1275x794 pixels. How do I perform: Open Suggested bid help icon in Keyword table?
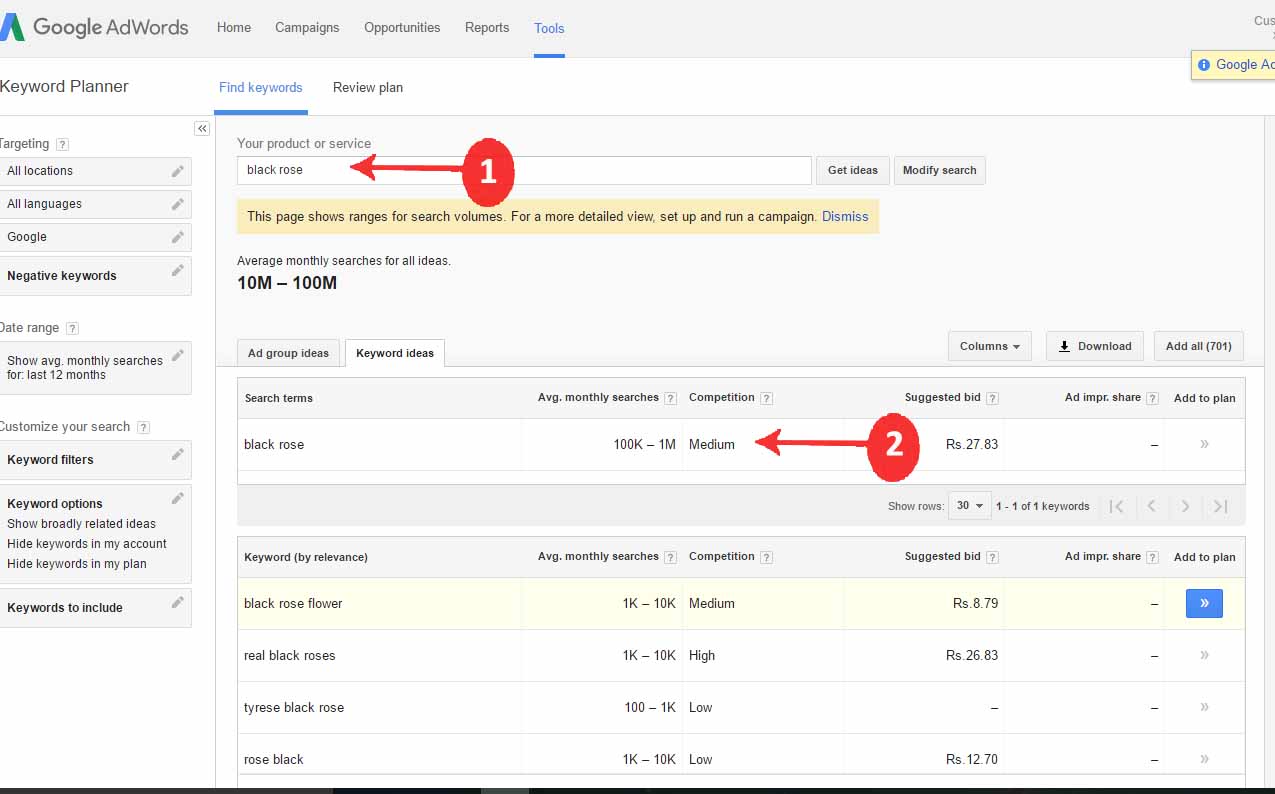[992, 557]
